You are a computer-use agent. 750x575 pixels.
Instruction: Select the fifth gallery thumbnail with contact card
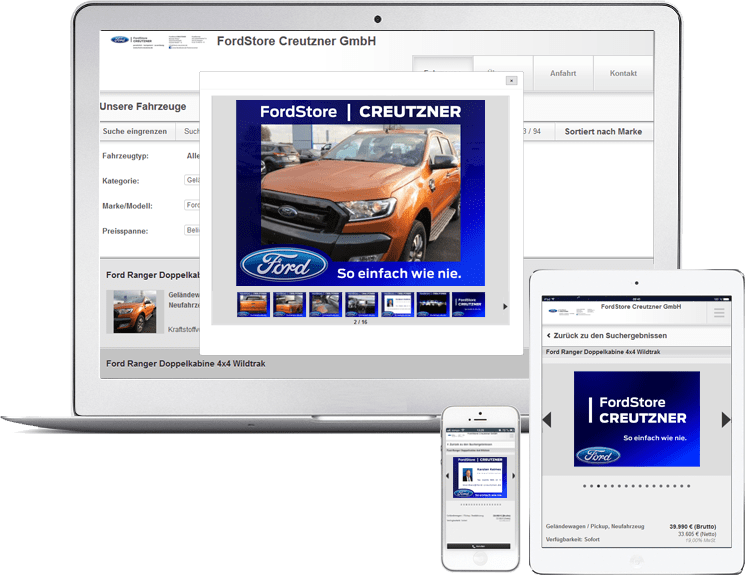pos(397,305)
